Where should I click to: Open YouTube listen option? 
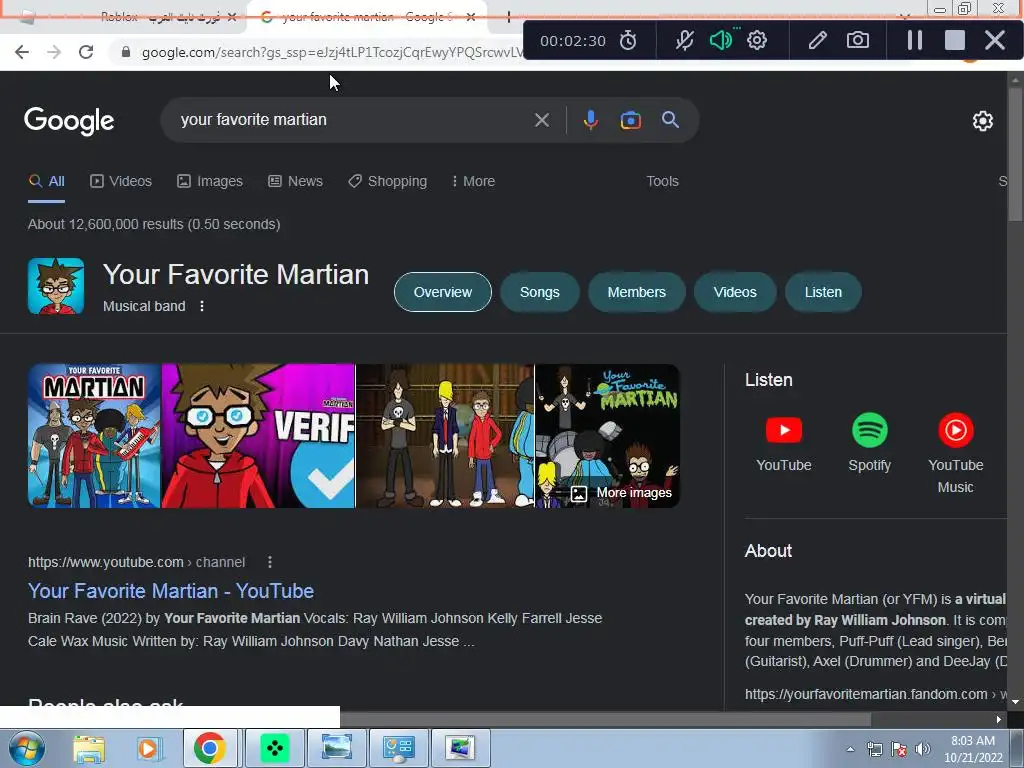click(784, 443)
